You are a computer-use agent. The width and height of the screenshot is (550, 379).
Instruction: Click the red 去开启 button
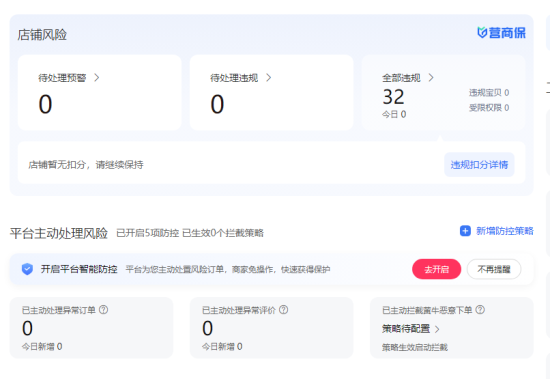click(436, 269)
